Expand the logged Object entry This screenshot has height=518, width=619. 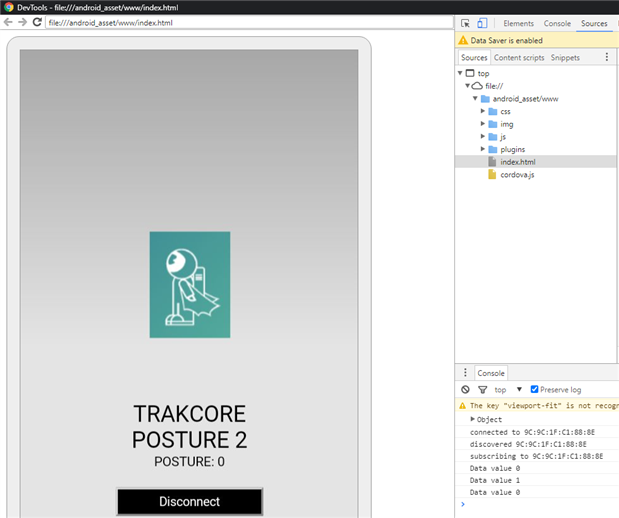pyautogui.click(x=473, y=419)
